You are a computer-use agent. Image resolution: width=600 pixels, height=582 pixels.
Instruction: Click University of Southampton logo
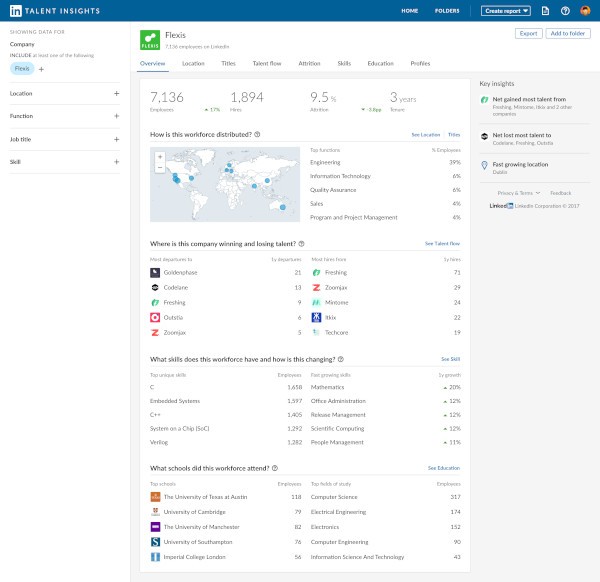[155, 542]
